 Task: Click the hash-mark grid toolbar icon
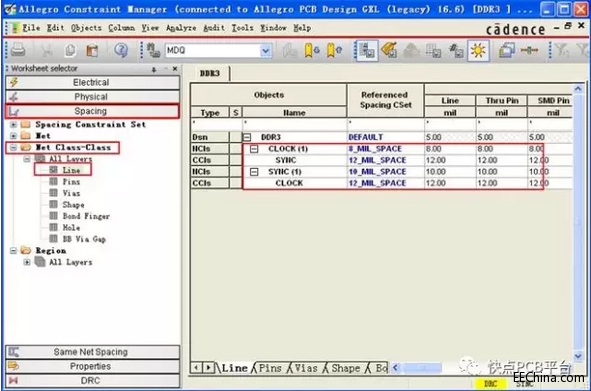tap(456, 50)
